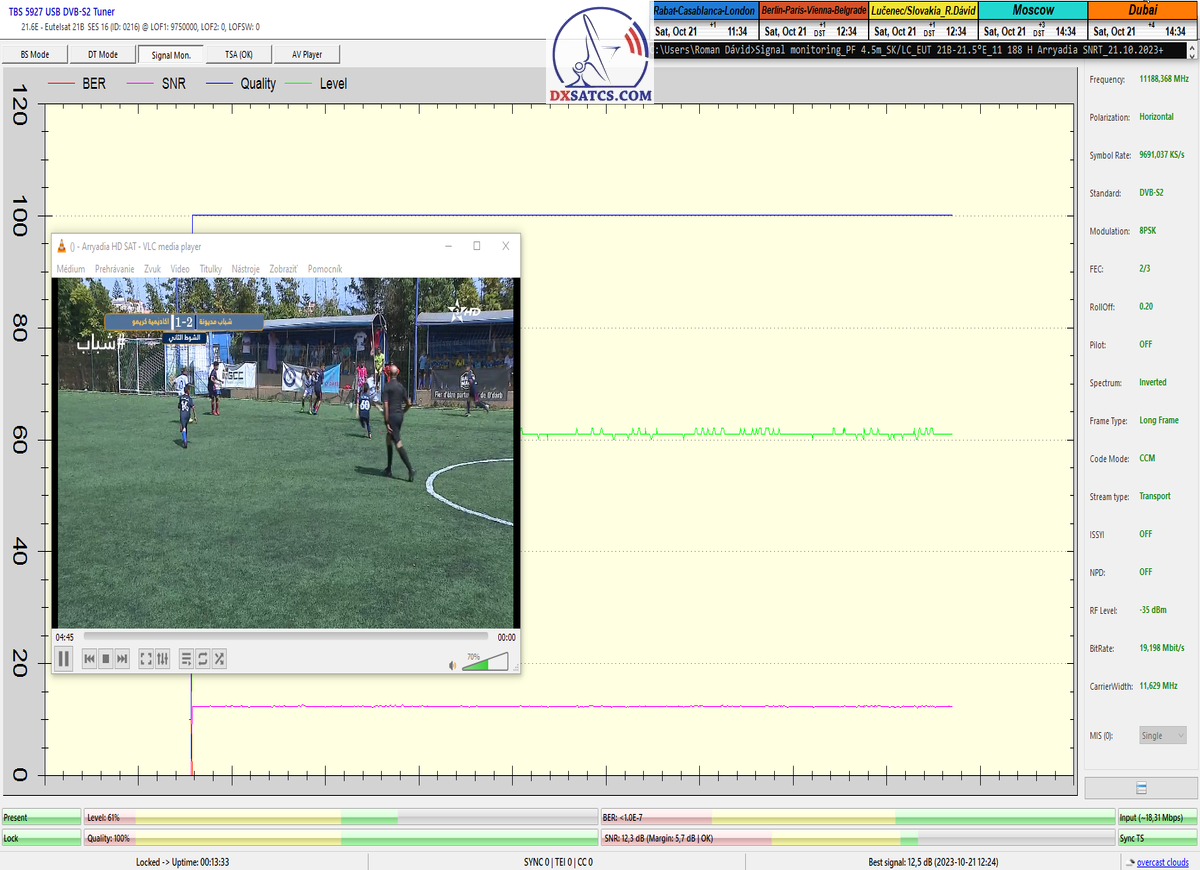Skip to next media in VLC
Image resolution: width=1200 pixels, height=870 pixels.
(122, 658)
